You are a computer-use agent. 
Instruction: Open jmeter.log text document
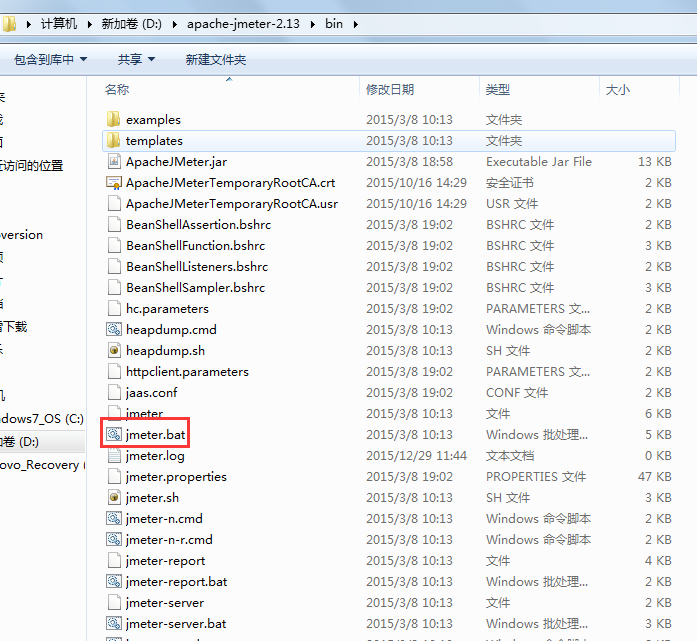coord(155,456)
